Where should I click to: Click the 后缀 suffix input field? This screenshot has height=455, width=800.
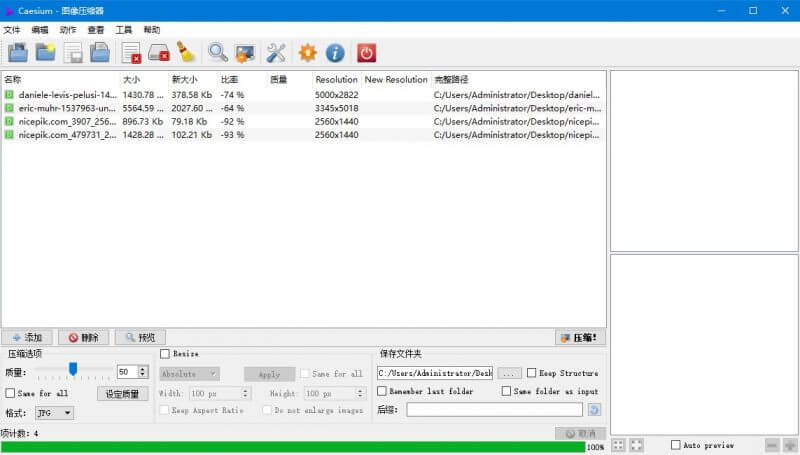(x=494, y=410)
